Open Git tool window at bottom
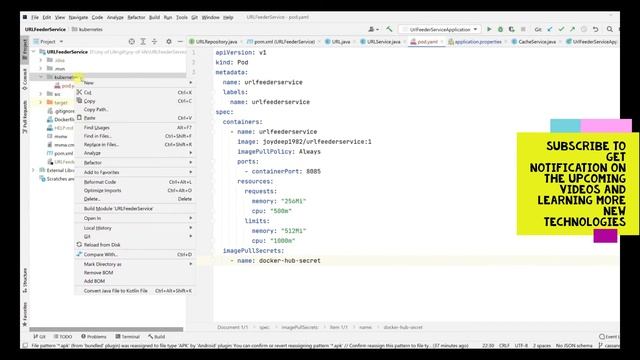640x360 pixels. click(40, 337)
